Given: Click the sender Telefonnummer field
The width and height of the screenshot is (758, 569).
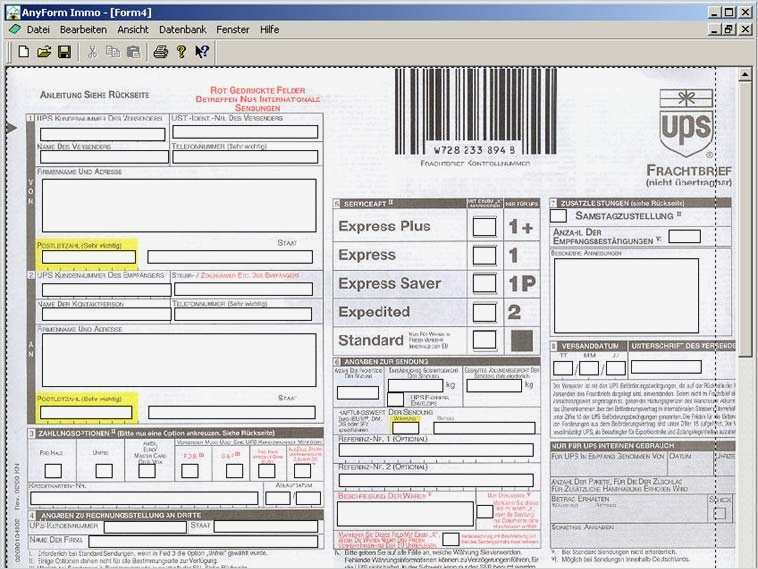Looking at the screenshot, I should [x=245, y=157].
